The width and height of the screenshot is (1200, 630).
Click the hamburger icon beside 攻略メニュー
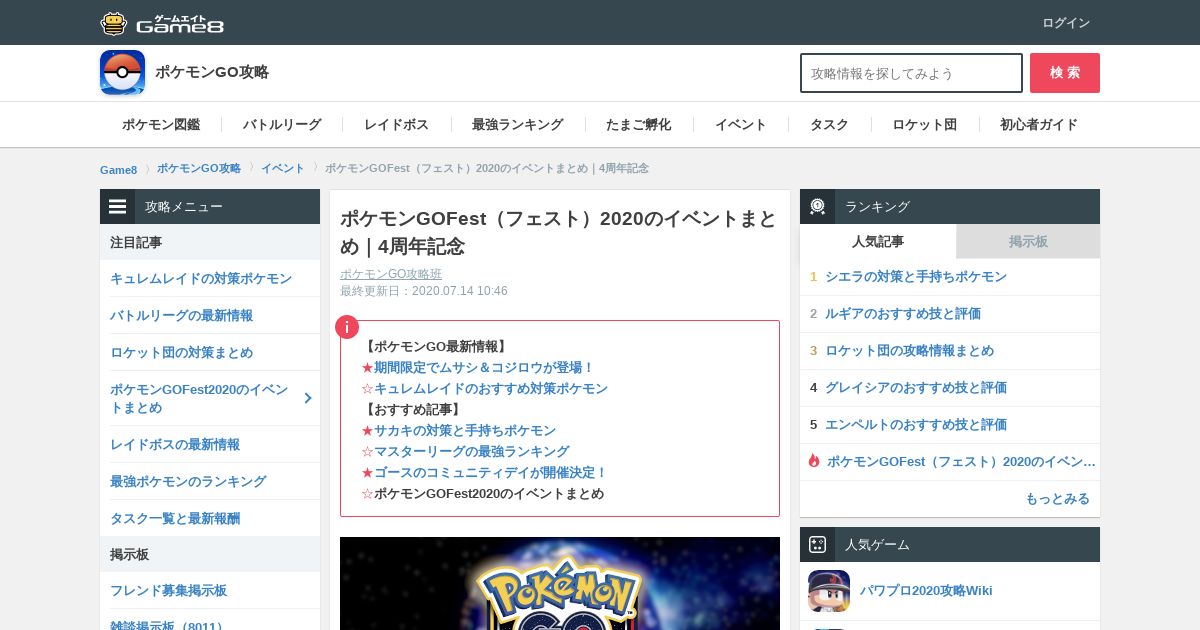[118, 207]
